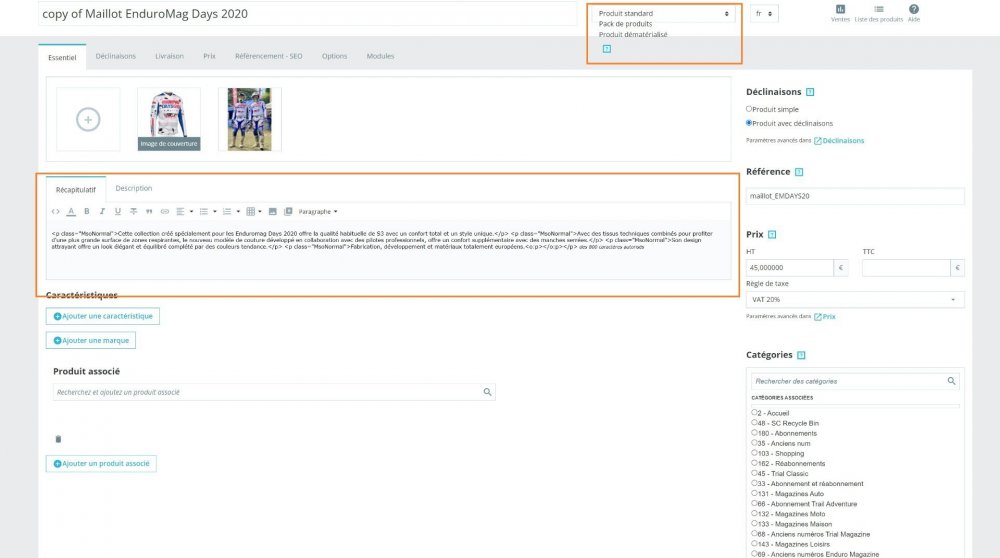Insert a table via the grid icon
1000x558 pixels.
[x=251, y=212]
